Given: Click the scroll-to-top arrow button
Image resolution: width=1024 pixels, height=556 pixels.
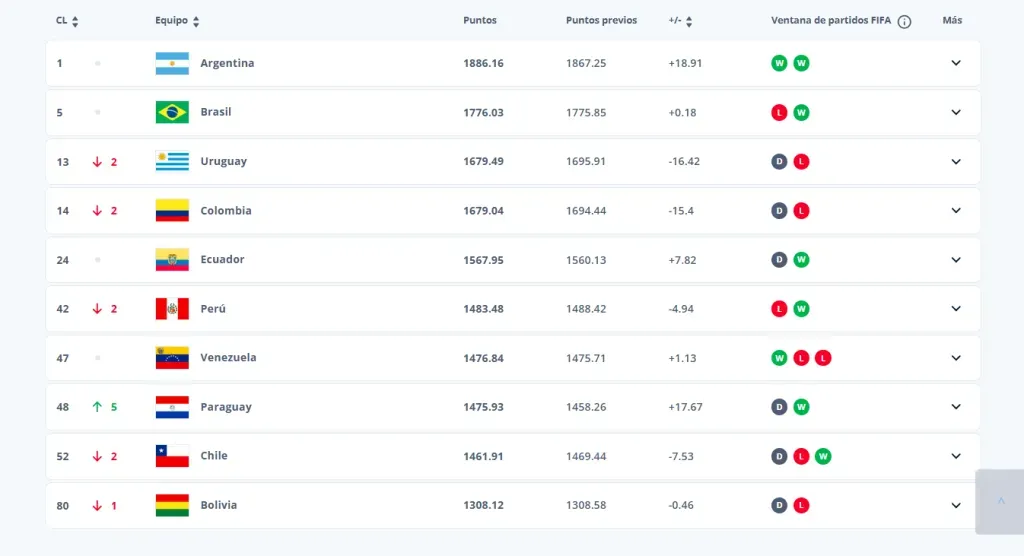Looking at the screenshot, I should 999,501.
